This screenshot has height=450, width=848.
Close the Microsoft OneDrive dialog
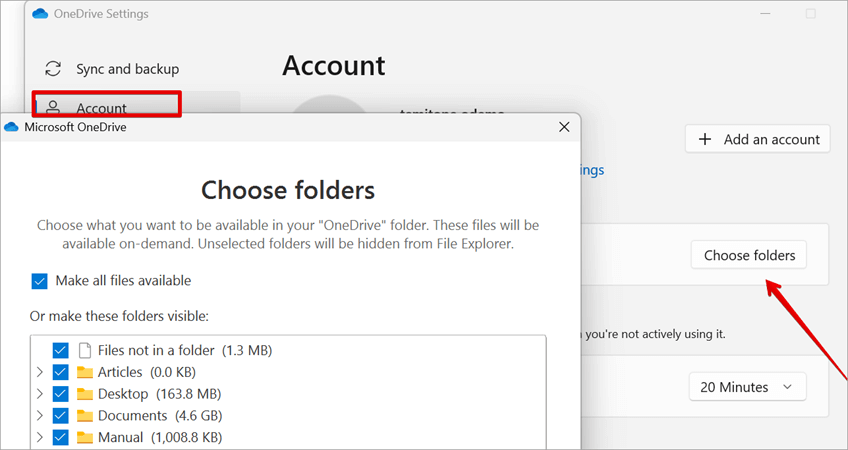click(565, 127)
